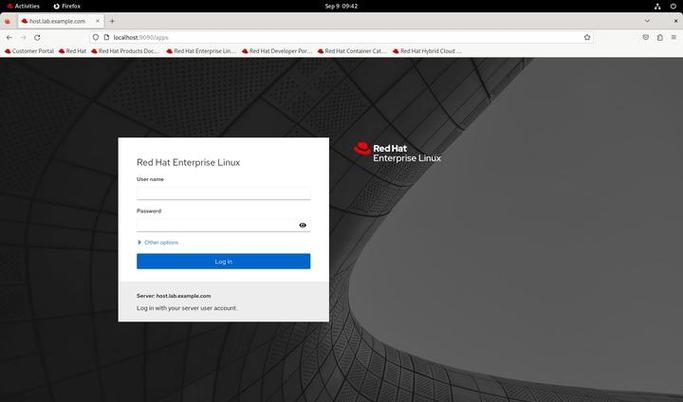Click the Server: host.lab.example.com text
Image resolution: width=683 pixels, height=402 pixels.
174,296
